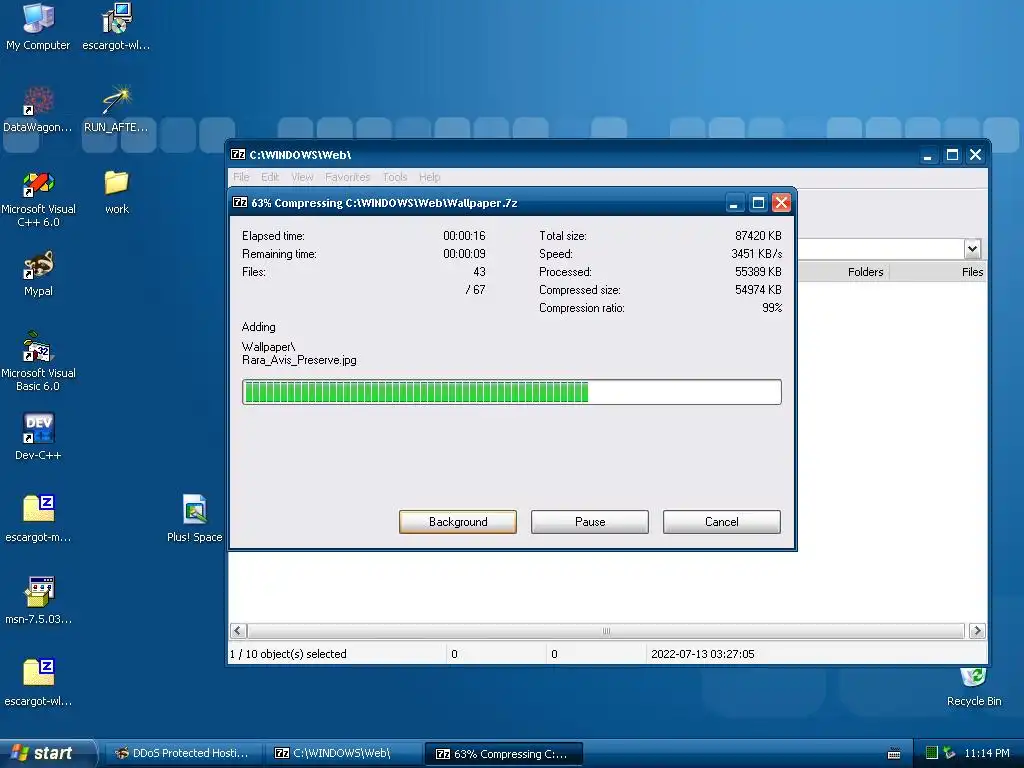Open the File menu in 7-Zip

coord(241,177)
